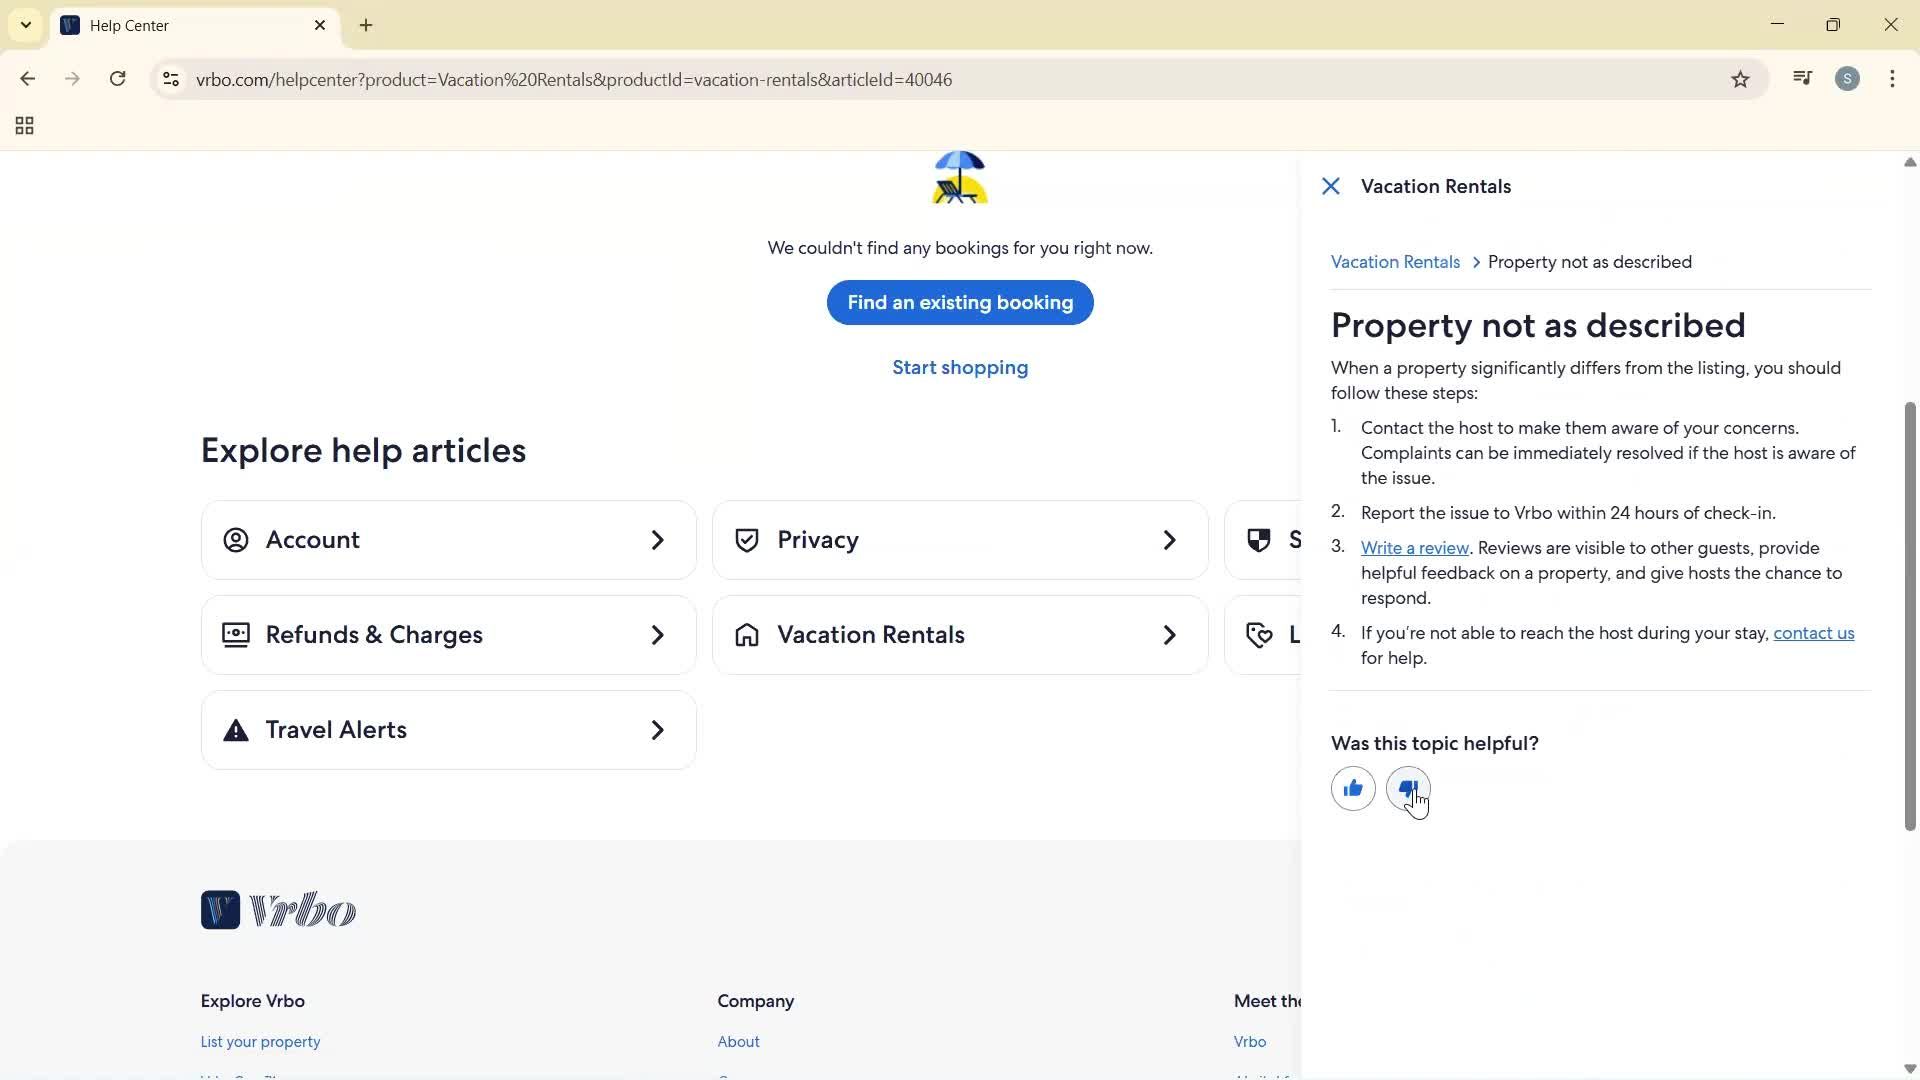Image resolution: width=1920 pixels, height=1080 pixels.
Task: Open the browser profile avatar icon
Action: (1847, 79)
